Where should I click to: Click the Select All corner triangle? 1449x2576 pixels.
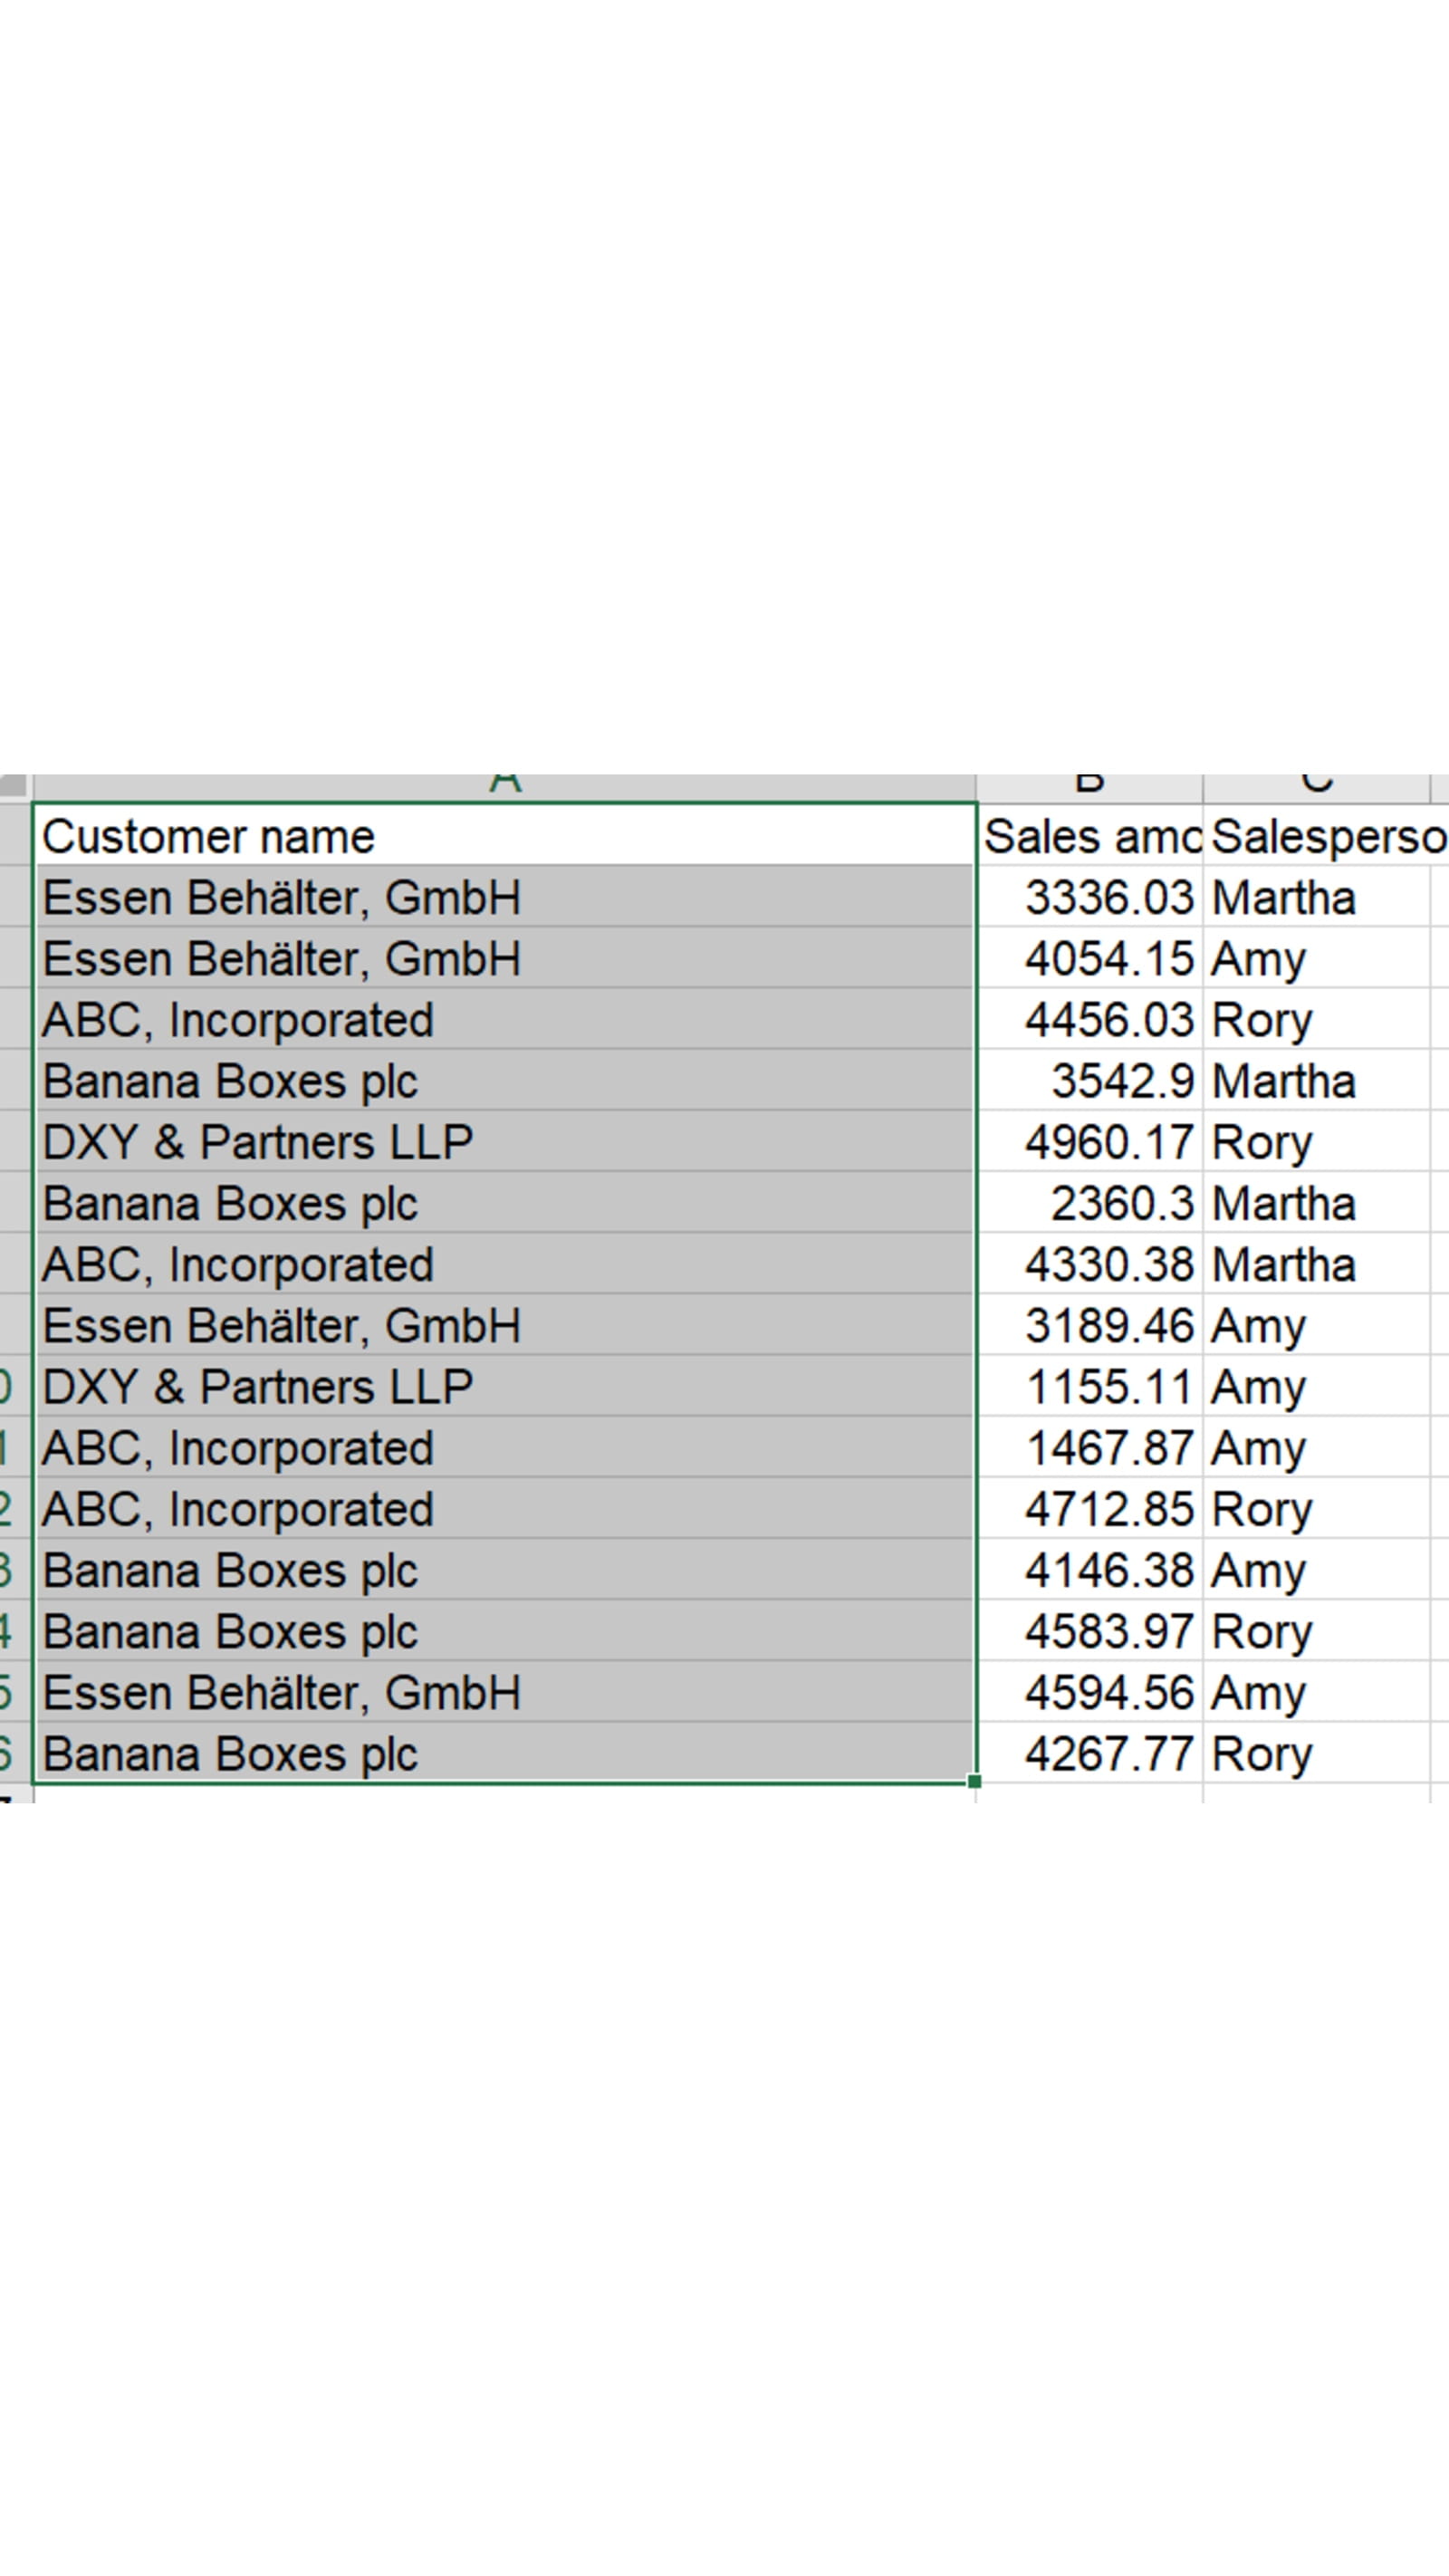(x=14, y=785)
